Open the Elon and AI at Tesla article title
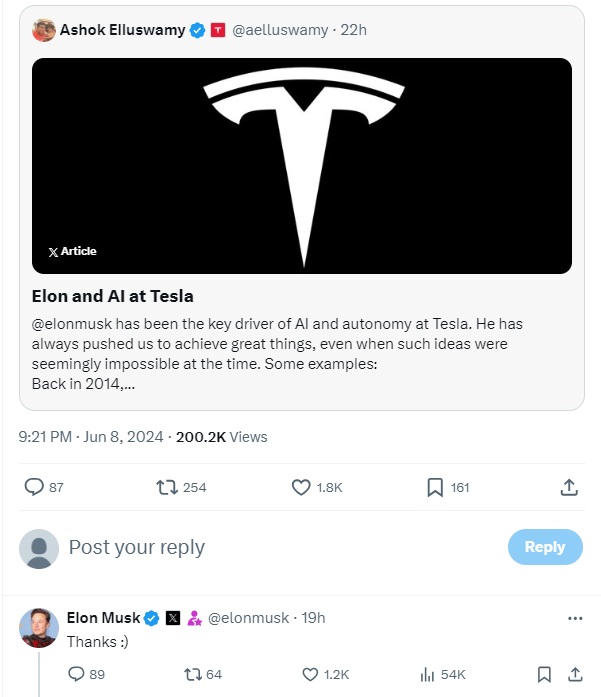 (113, 296)
